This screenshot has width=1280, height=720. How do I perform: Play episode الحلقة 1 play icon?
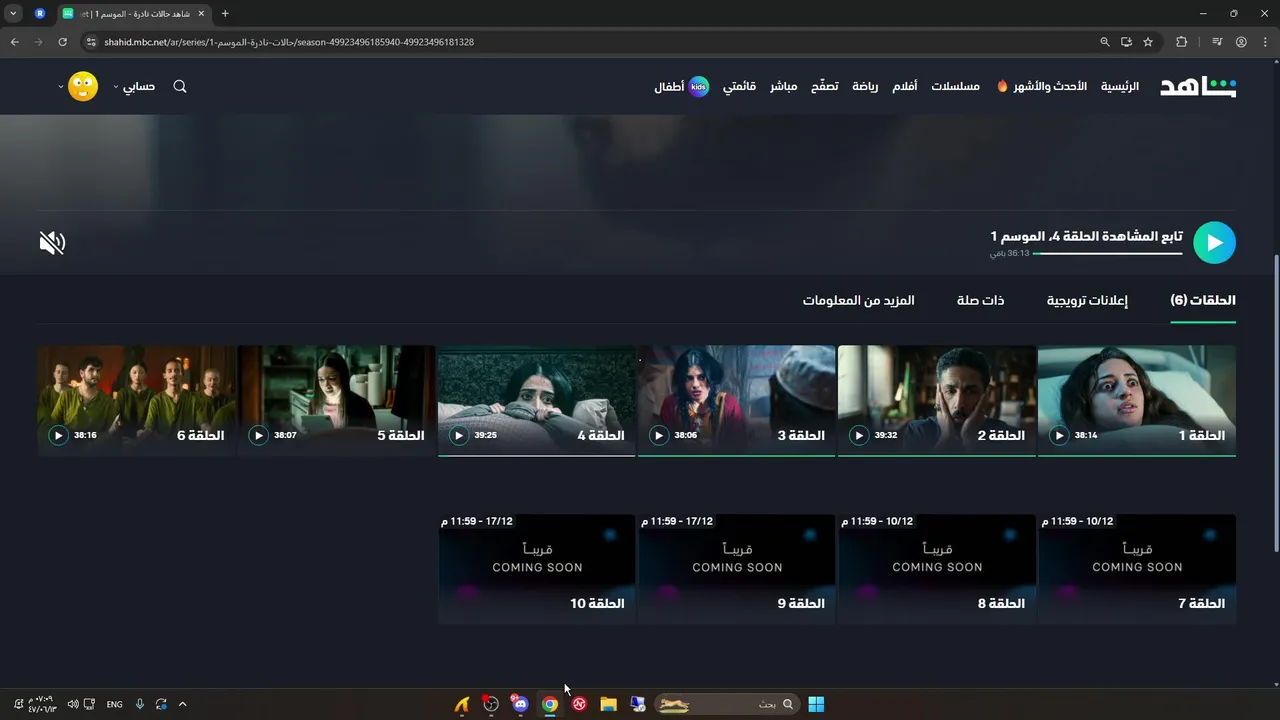(1058, 435)
